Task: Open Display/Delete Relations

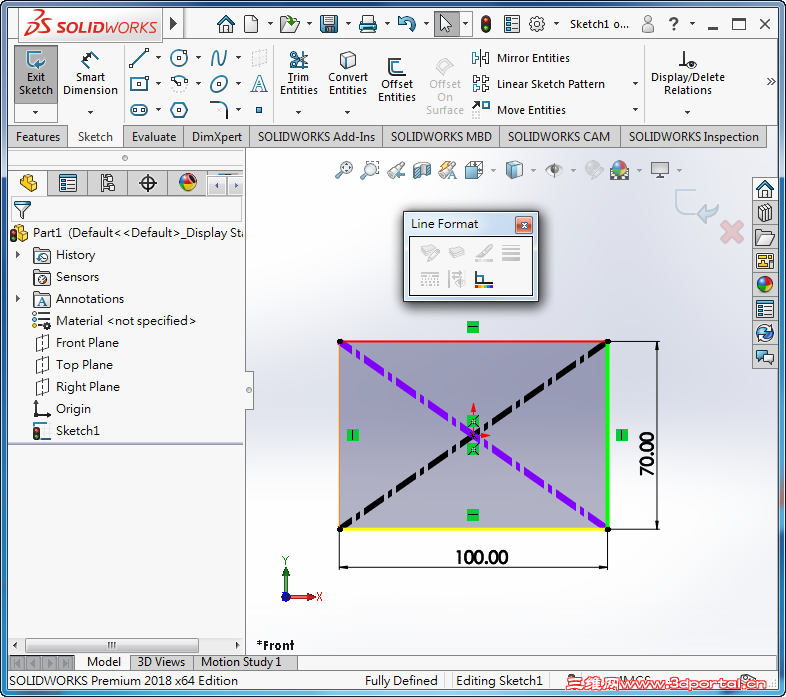Action: pyautogui.click(x=687, y=73)
